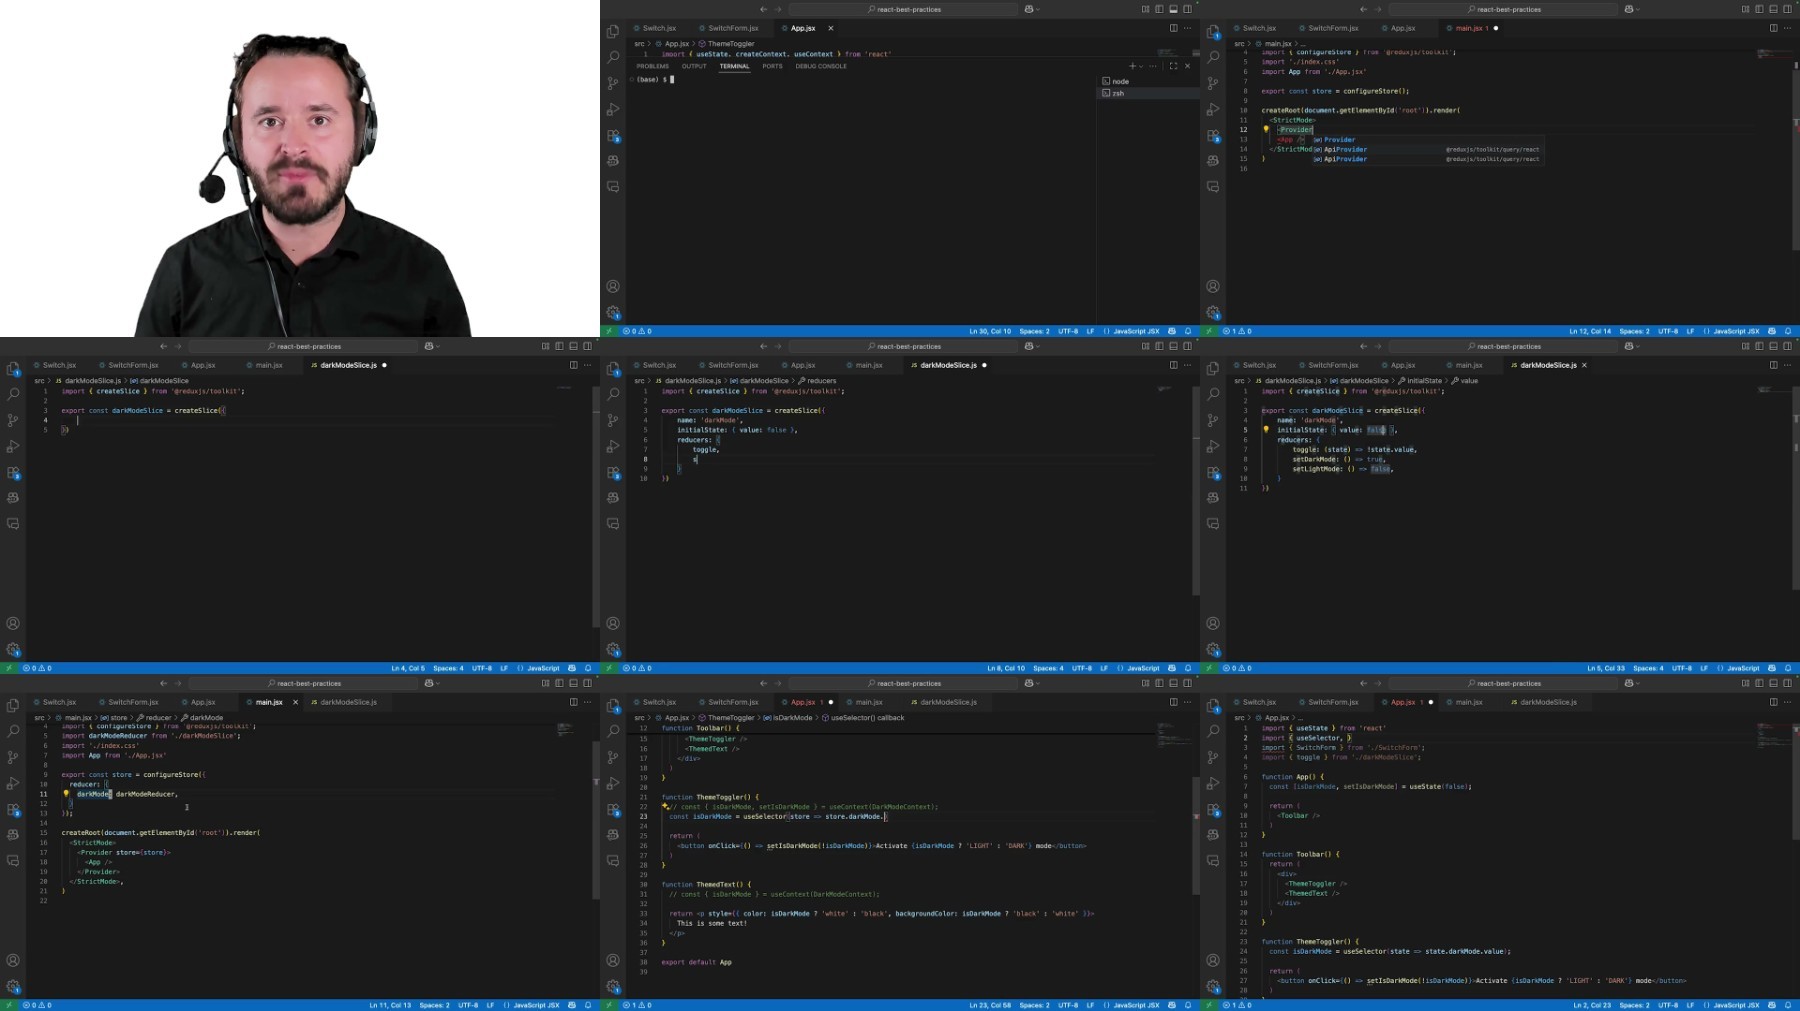Image resolution: width=1800 pixels, height=1011 pixels.
Task: Open Spaces: 4 selector in Ln 4, Col 5 window
Action: [448, 668]
